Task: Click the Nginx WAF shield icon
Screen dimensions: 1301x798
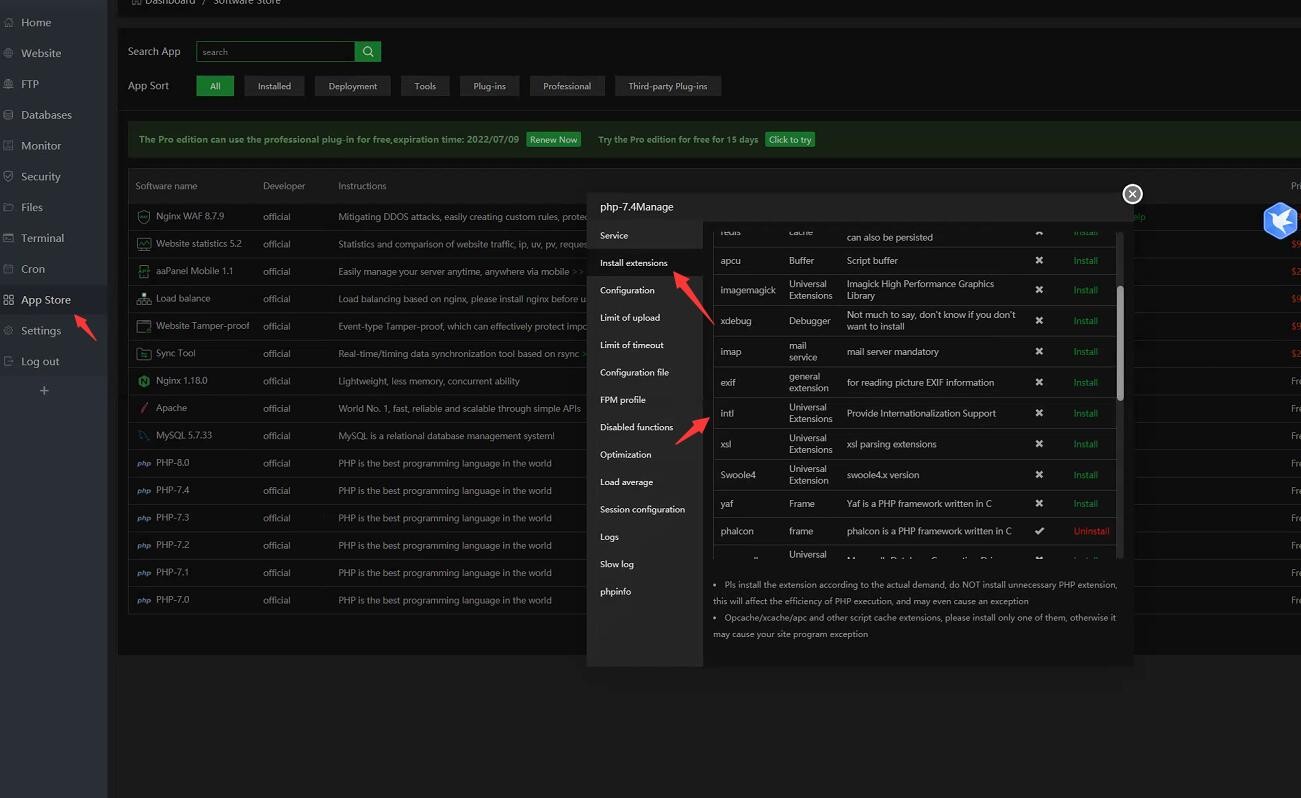Action: click(144, 216)
